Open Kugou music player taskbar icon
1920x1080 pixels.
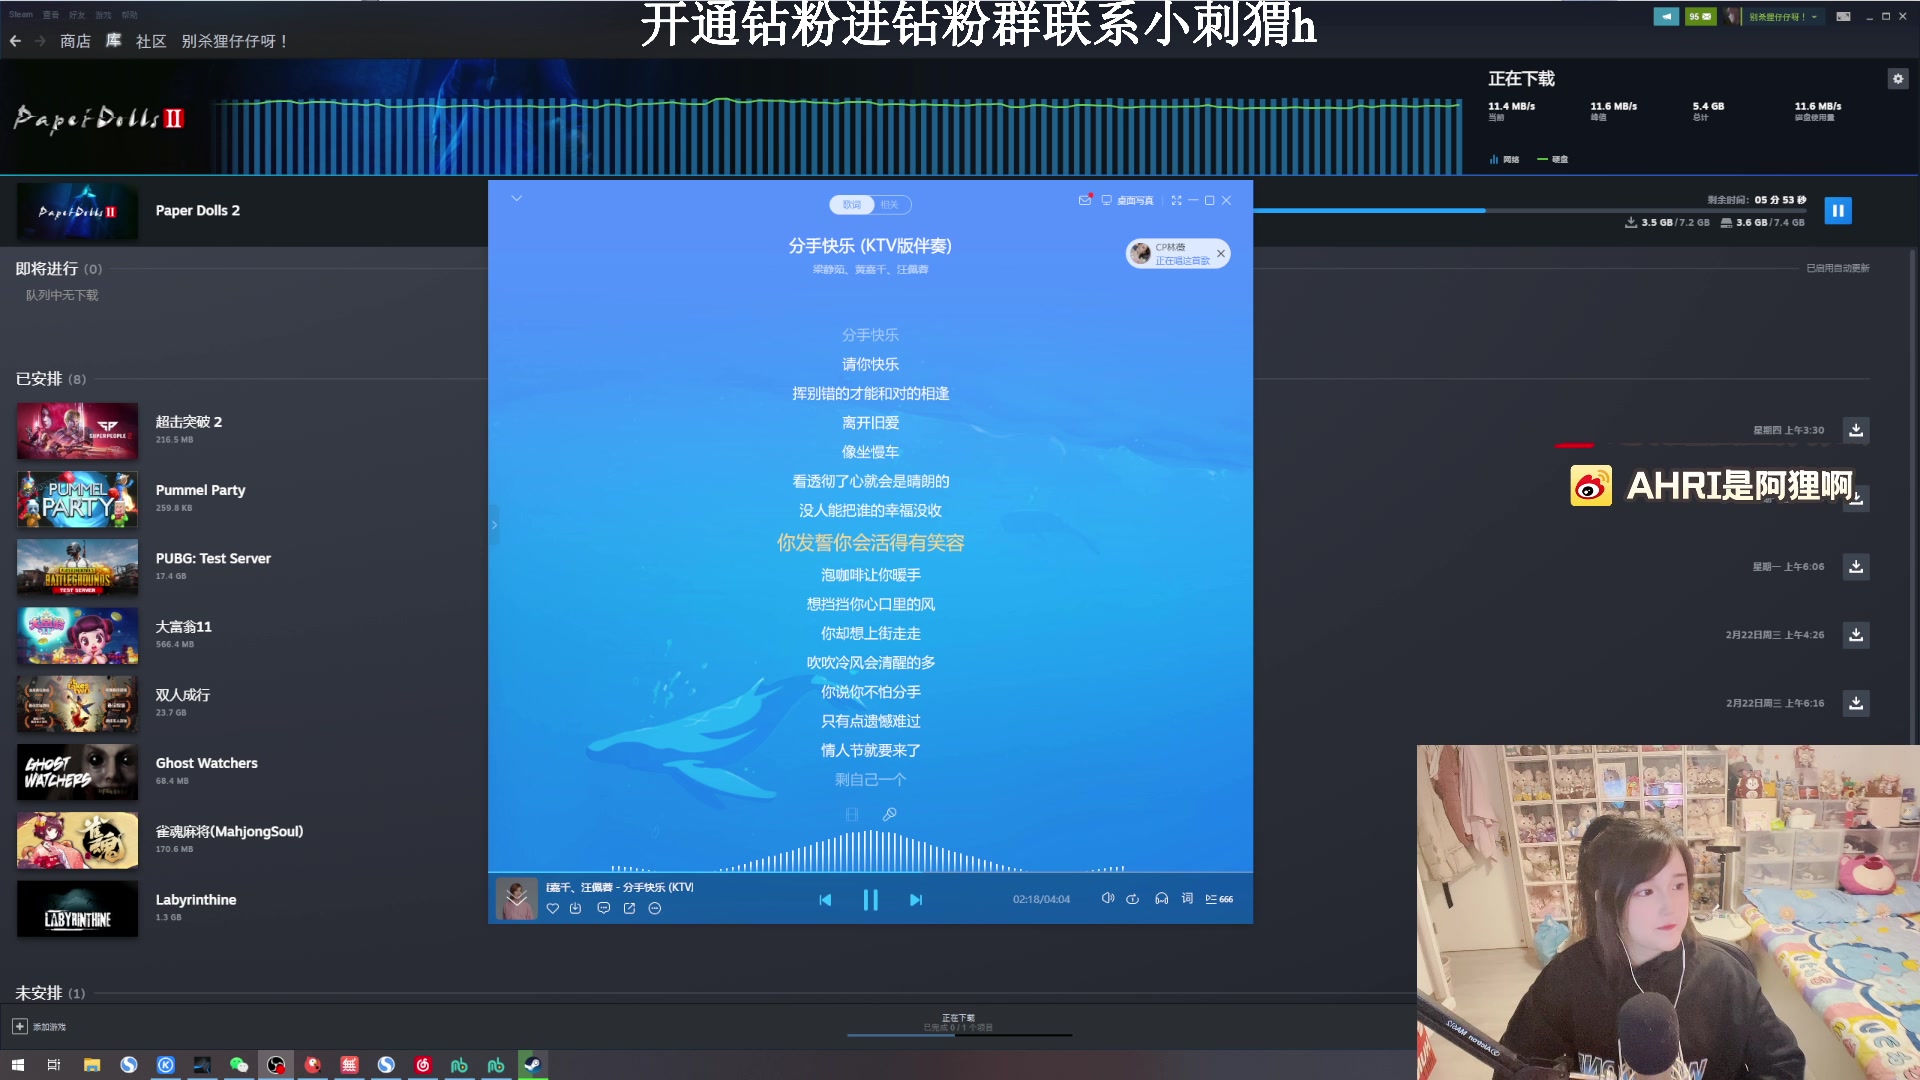pos(166,1065)
